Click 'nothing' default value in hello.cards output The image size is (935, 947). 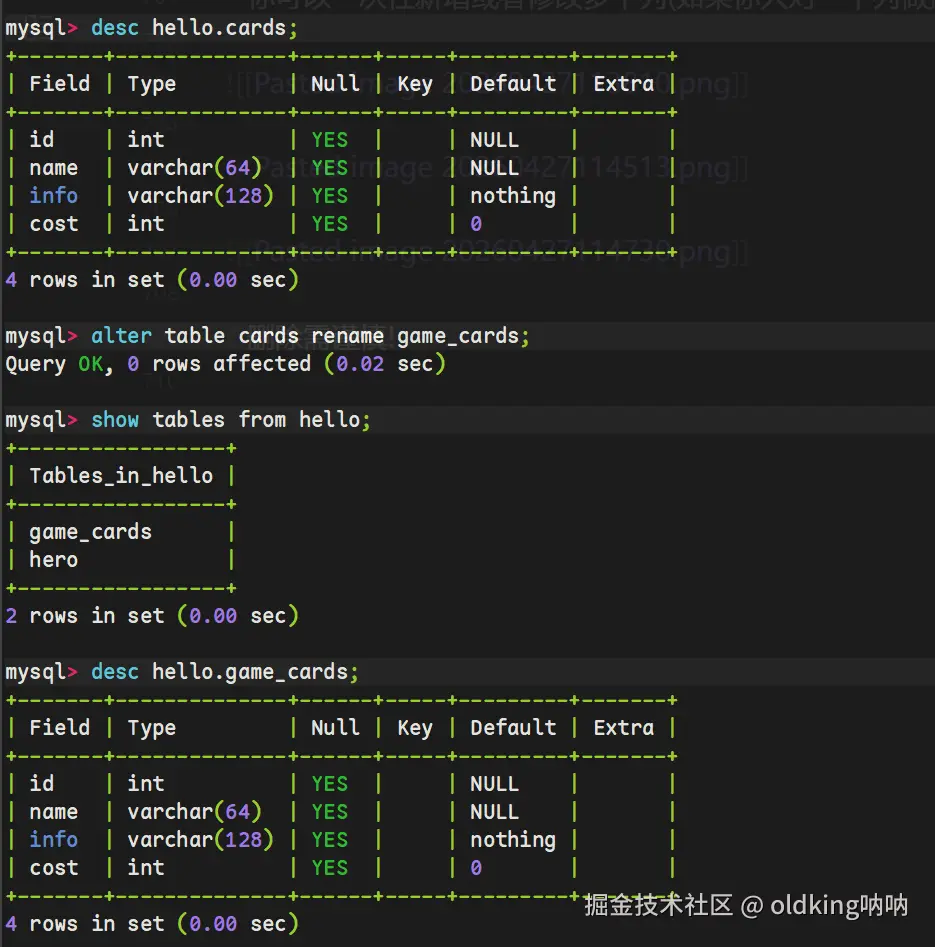(x=512, y=196)
